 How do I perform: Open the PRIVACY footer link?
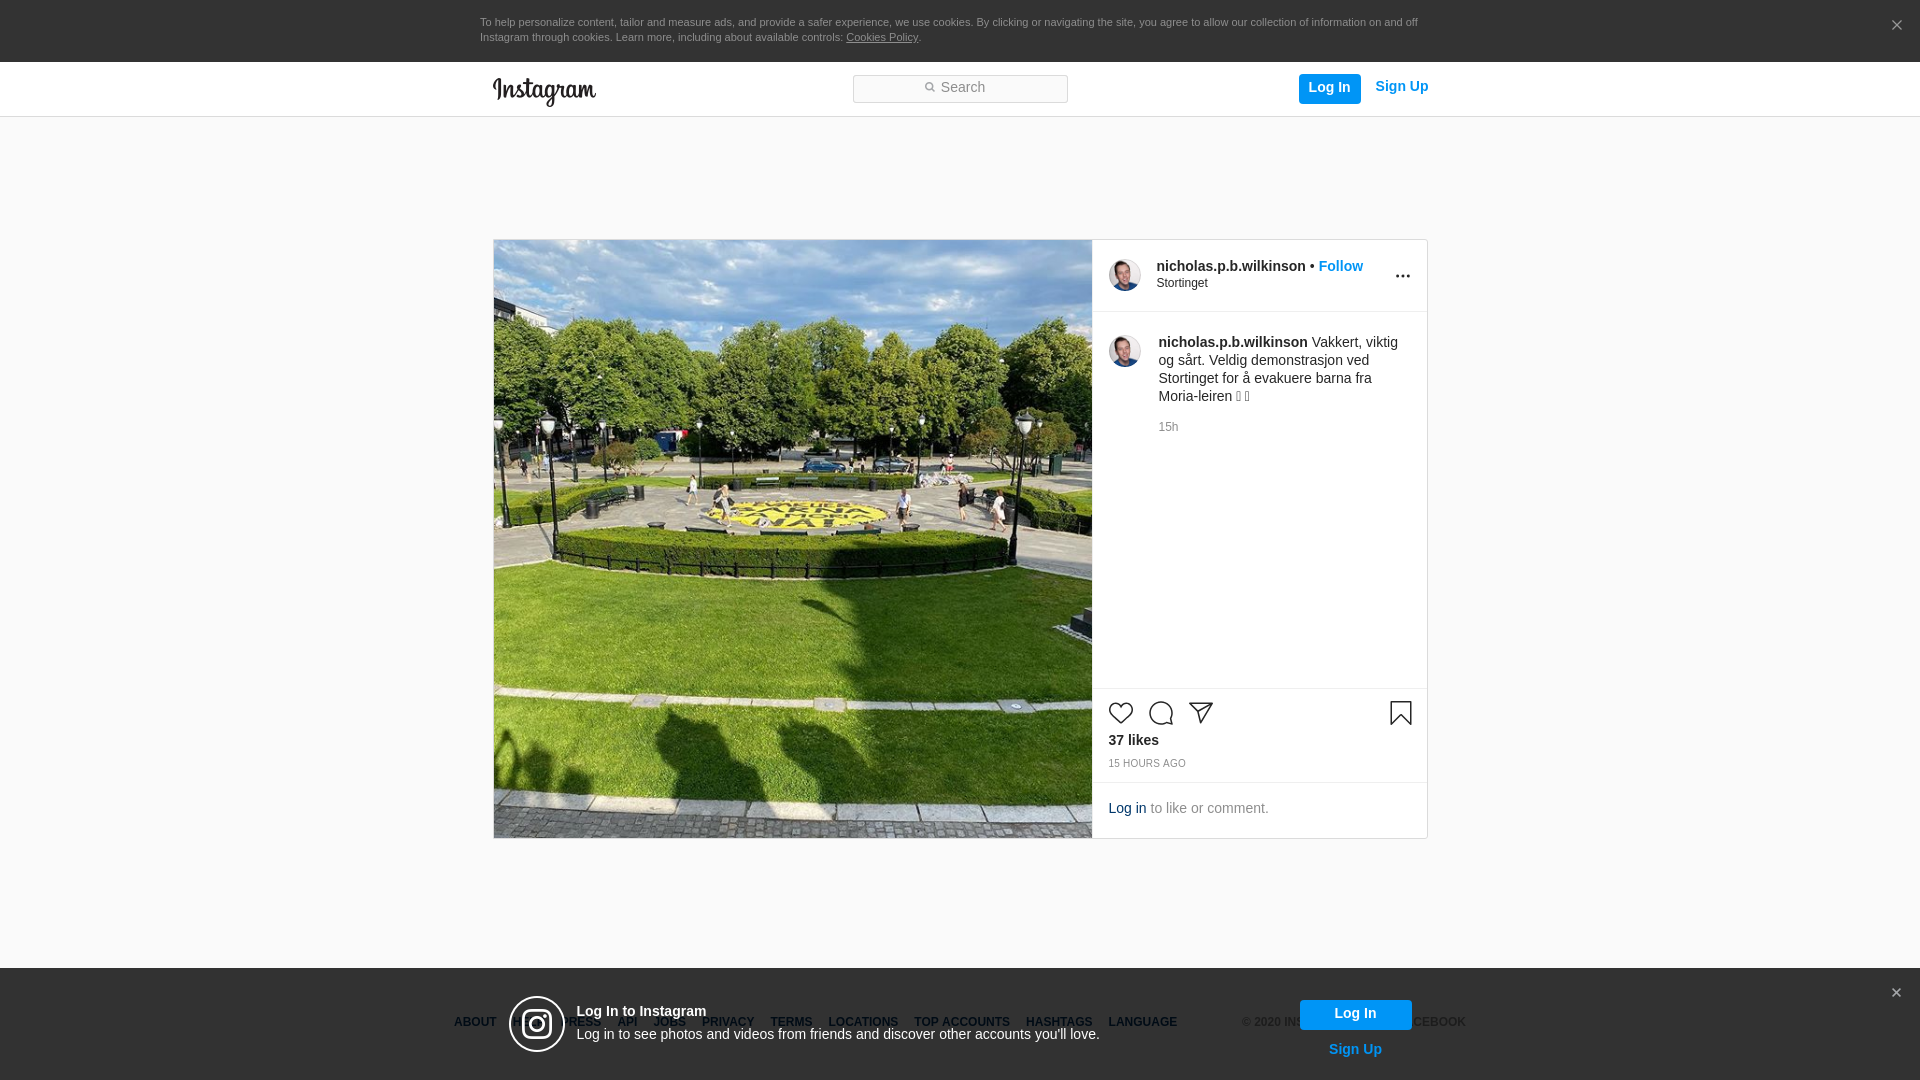click(x=728, y=1022)
